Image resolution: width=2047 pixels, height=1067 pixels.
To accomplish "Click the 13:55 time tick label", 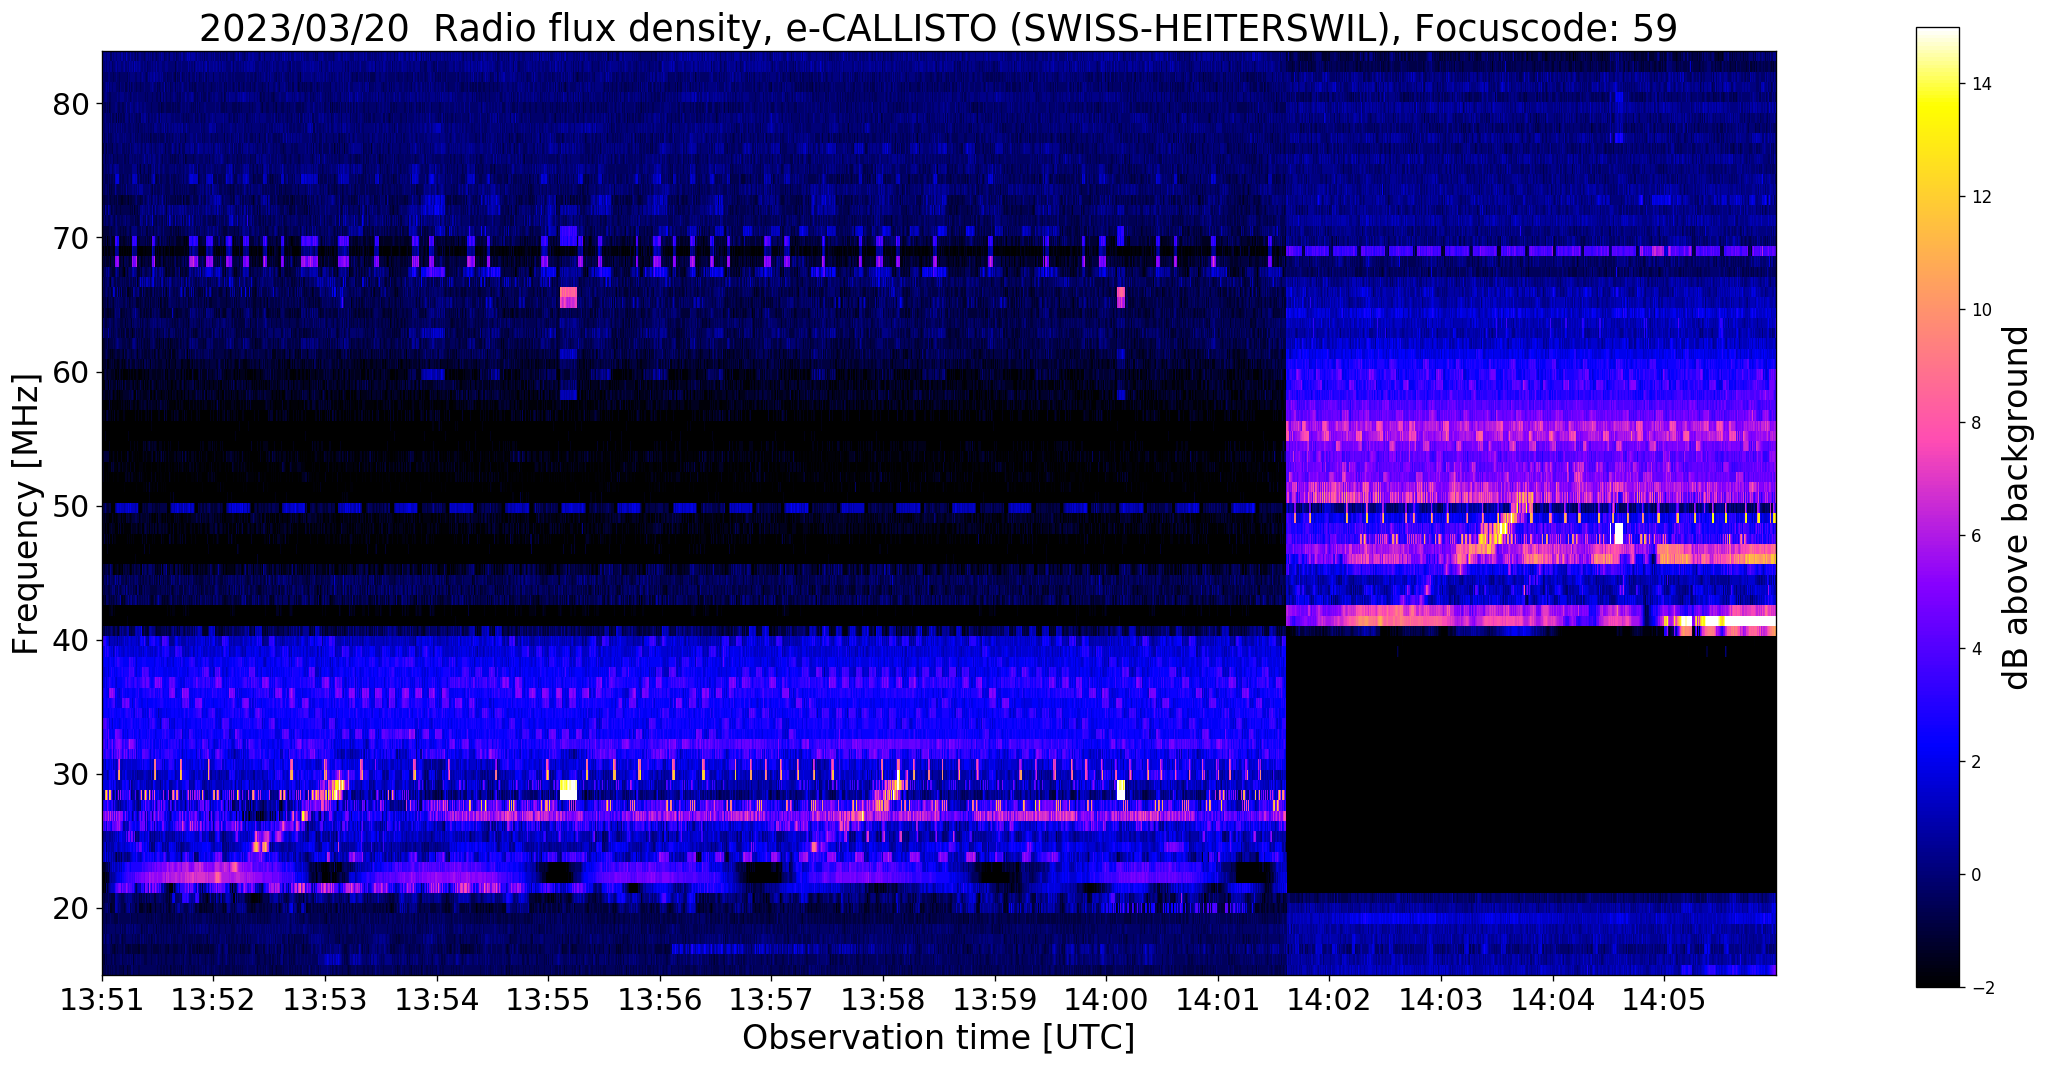I will (x=548, y=1000).
